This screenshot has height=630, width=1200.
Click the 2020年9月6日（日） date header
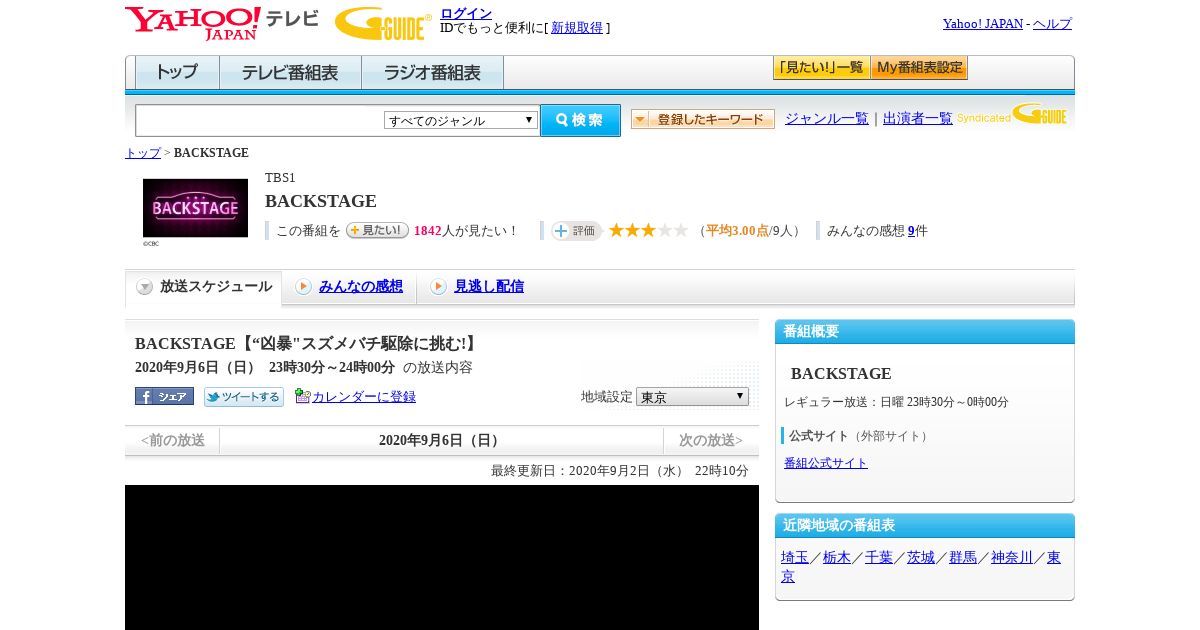click(441, 440)
